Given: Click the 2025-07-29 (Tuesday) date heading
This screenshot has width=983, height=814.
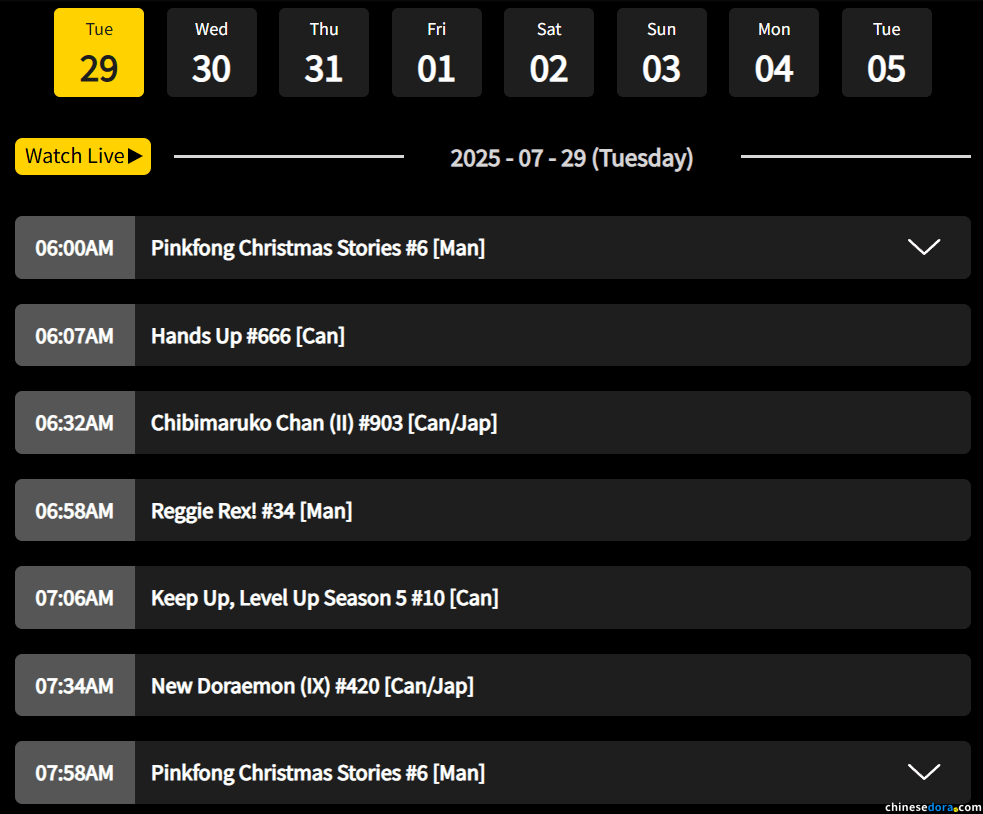Looking at the screenshot, I should pyautogui.click(x=571, y=158).
